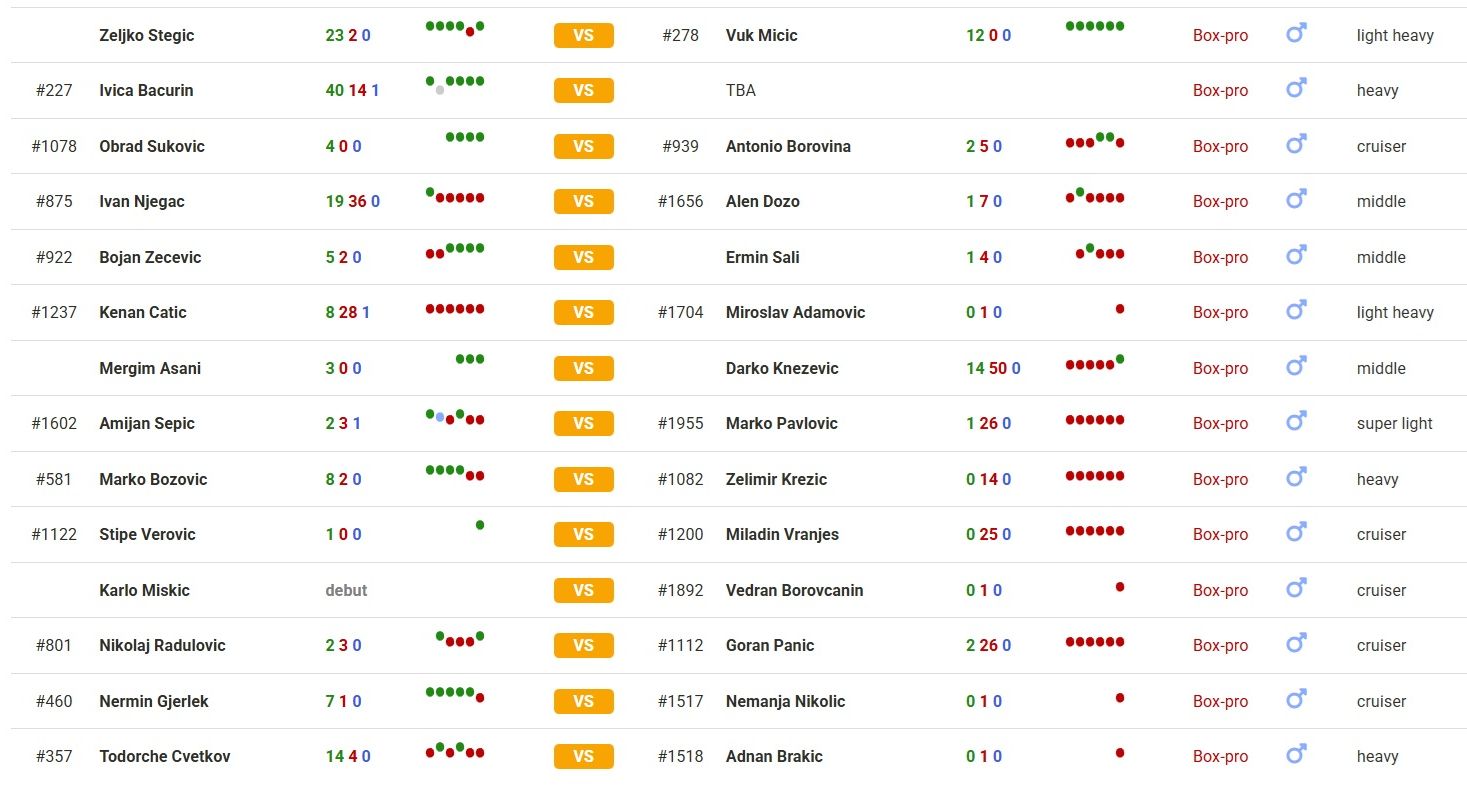The width and height of the screenshot is (1467, 796).
Task: Click Box-pro link in Marko Bozovic row
Action: (x=1220, y=479)
